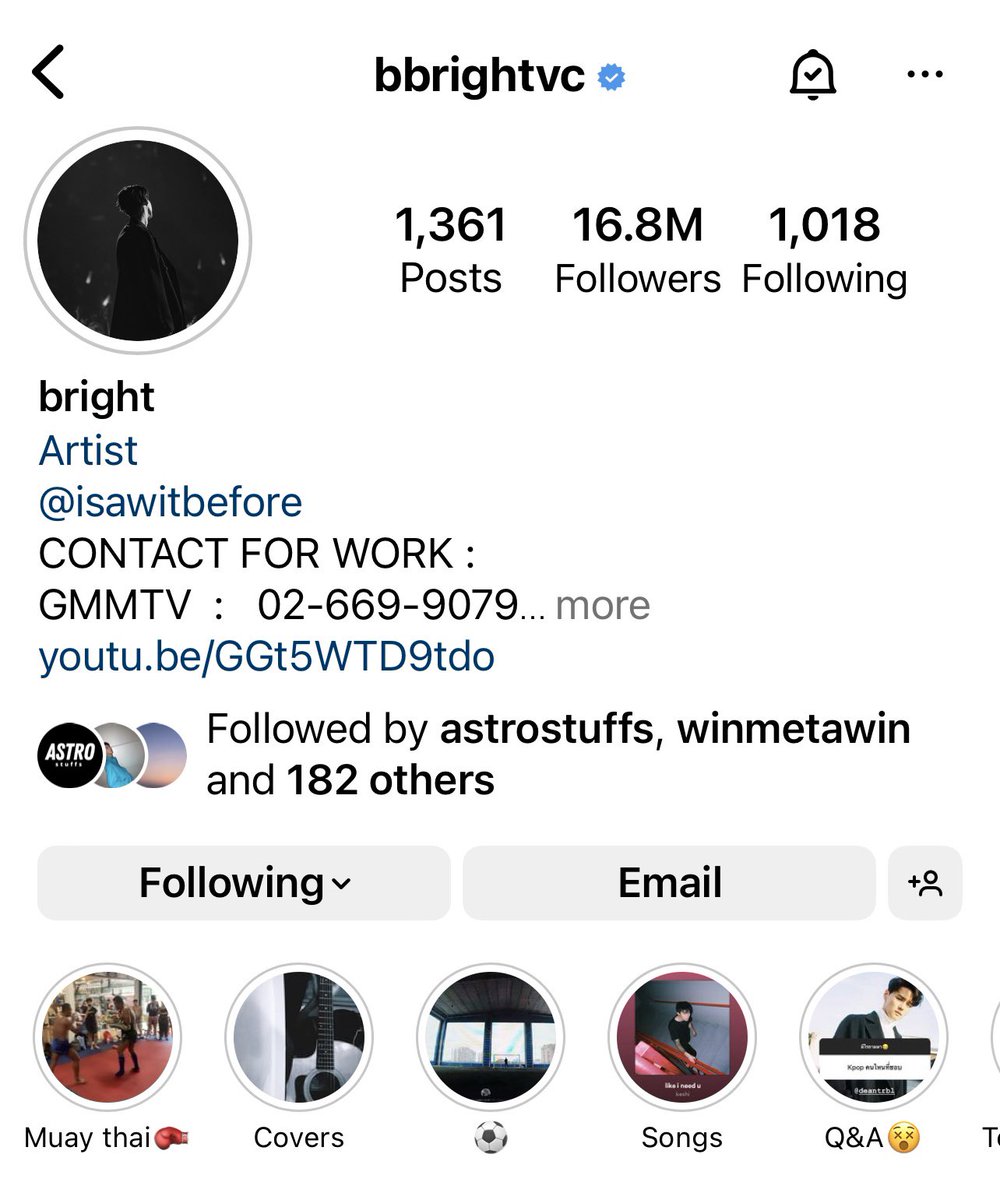1000x1200 pixels.
Task: Open the Q&A story highlight
Action: 873,1039
